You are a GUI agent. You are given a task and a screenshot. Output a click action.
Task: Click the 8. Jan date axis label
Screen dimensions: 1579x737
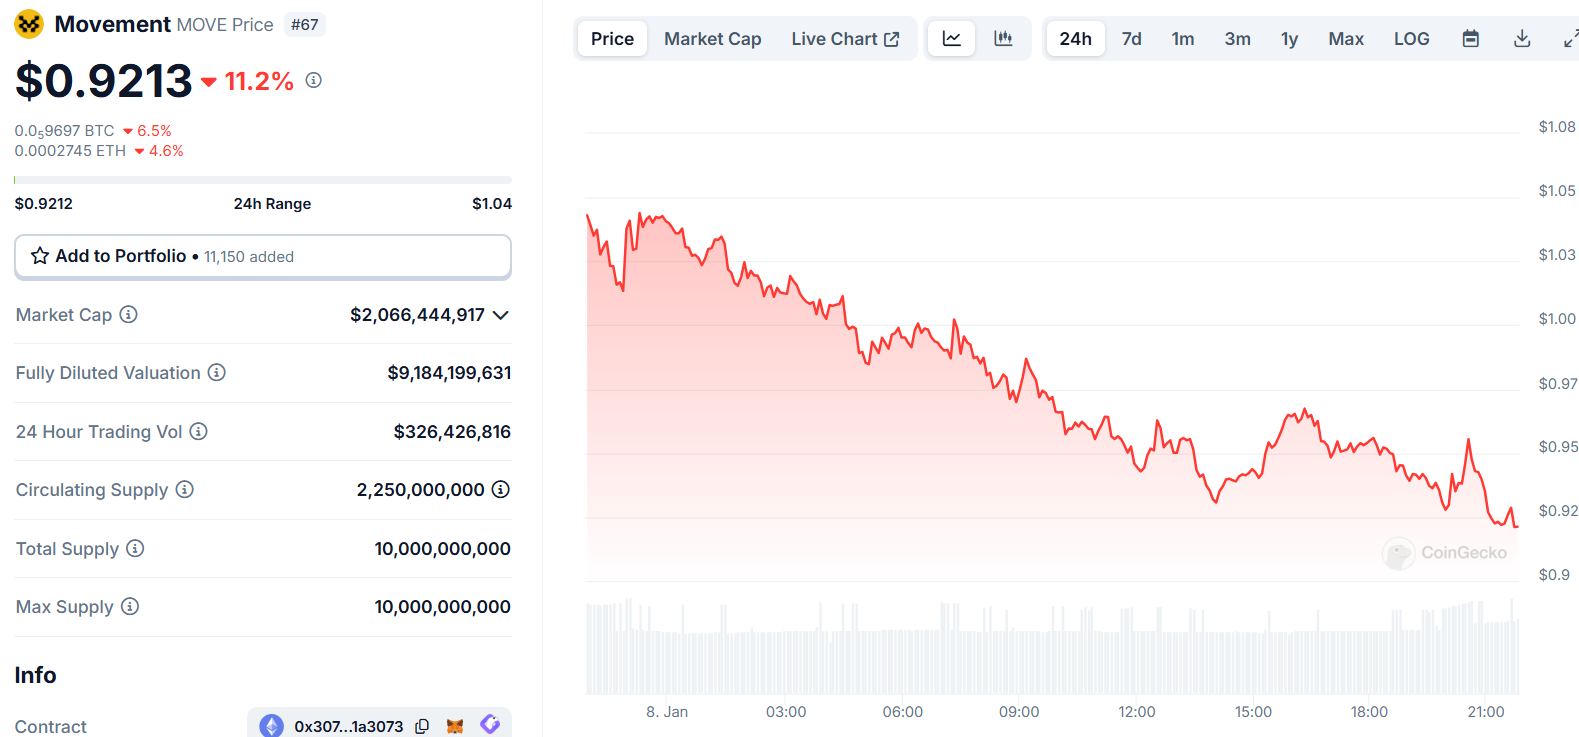pyautogui.click(x=667, y=712)
